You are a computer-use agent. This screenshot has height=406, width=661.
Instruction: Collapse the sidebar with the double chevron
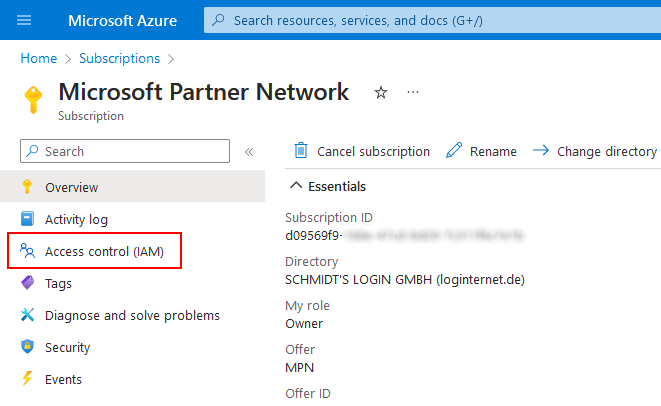[x=249, y=152]
